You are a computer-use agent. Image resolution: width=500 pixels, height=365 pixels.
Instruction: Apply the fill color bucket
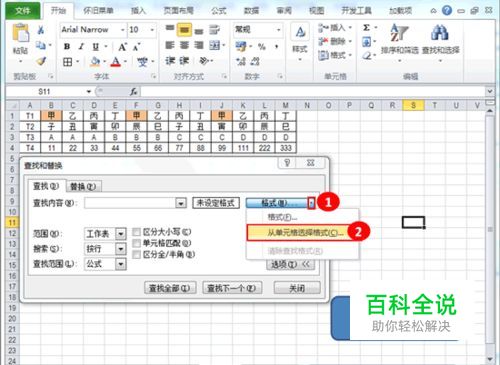(x=95, y=62)
